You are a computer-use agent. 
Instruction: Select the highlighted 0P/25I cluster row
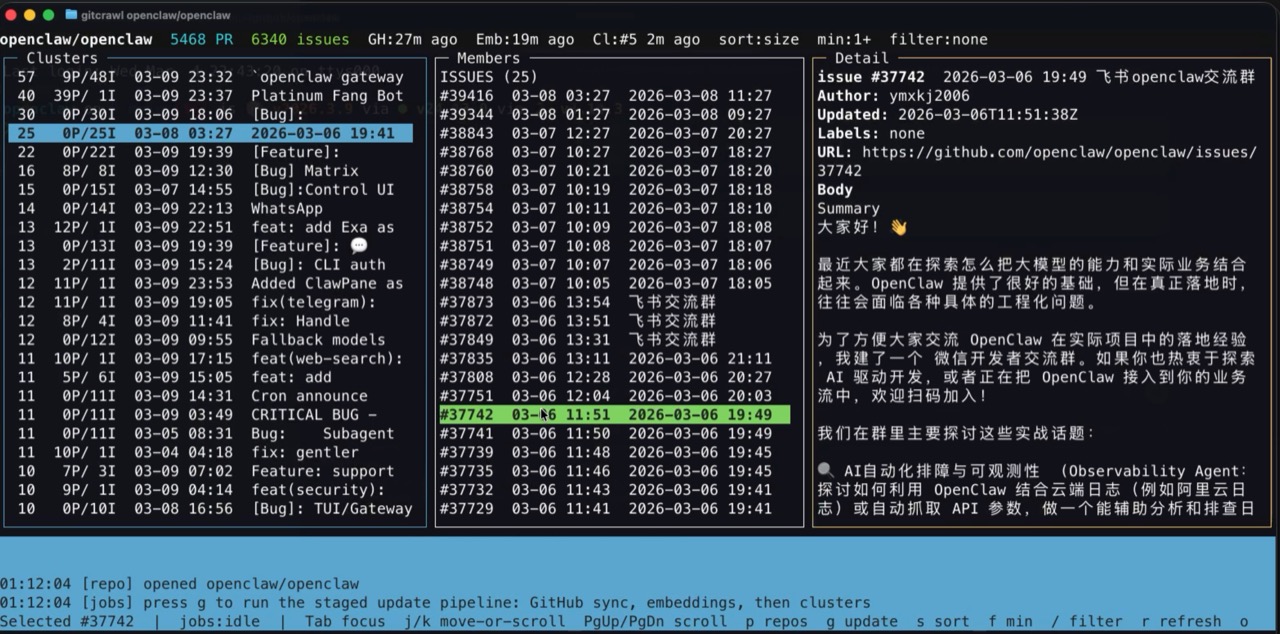pos(210,133)
